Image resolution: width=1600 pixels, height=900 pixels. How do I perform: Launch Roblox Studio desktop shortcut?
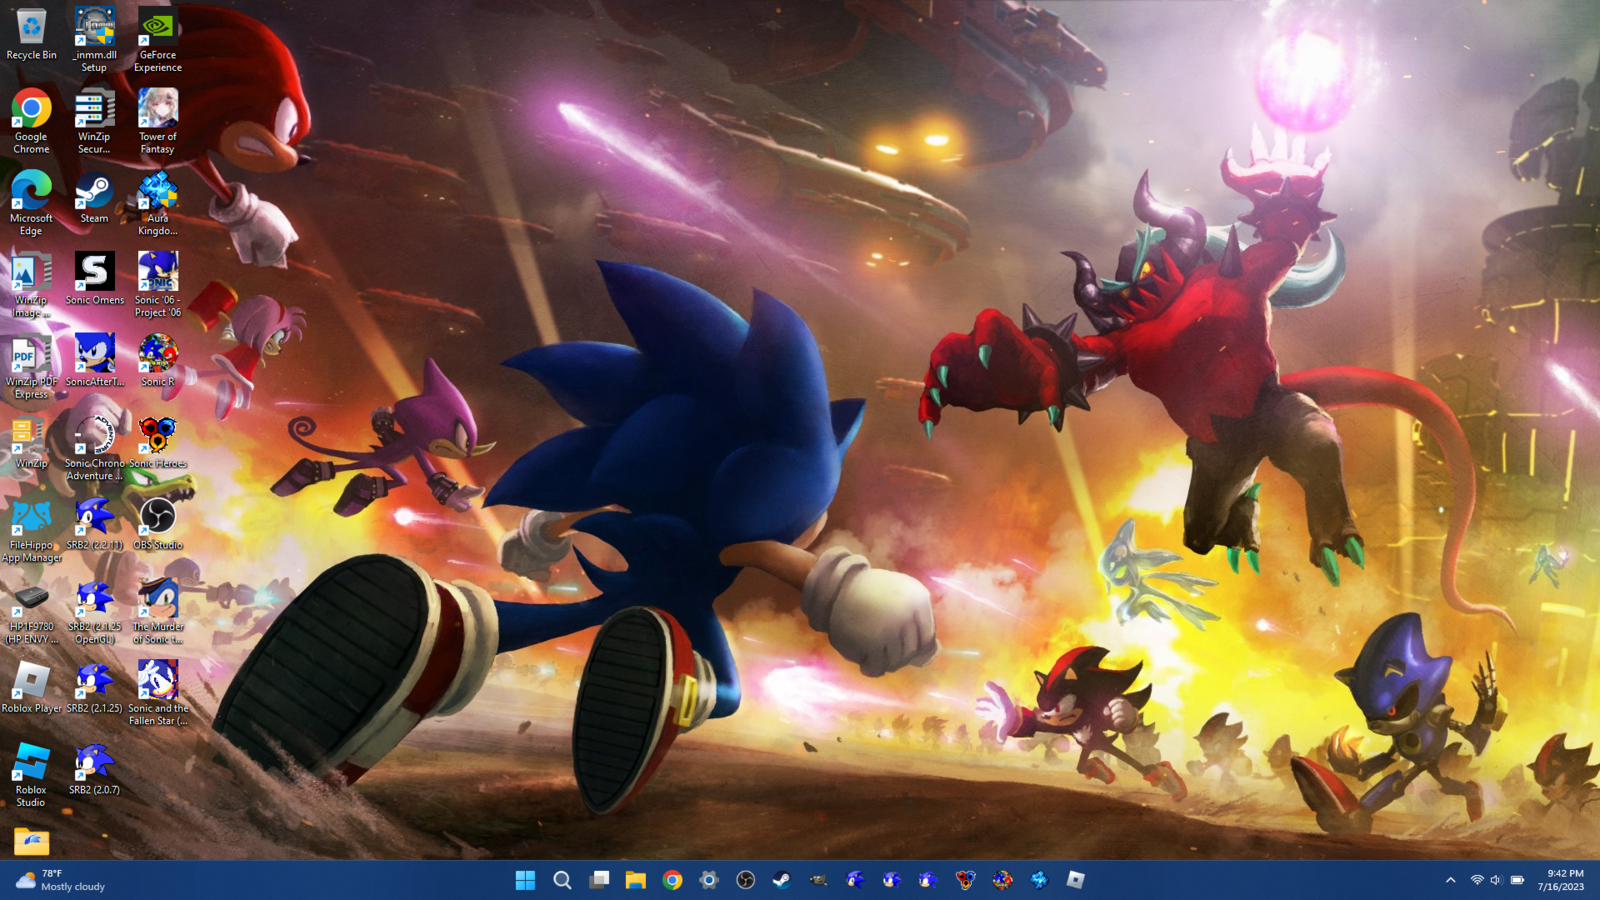point(31,776)
